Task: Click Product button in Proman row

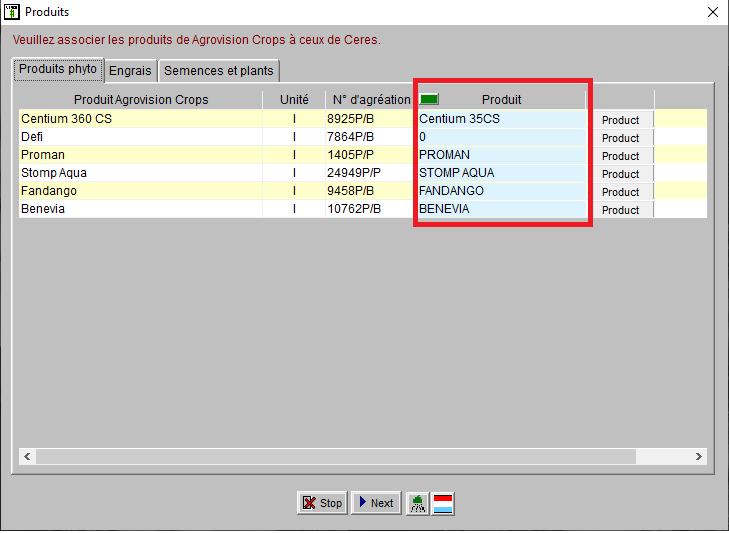Action: pyautogui.click(x=621, y=156)
